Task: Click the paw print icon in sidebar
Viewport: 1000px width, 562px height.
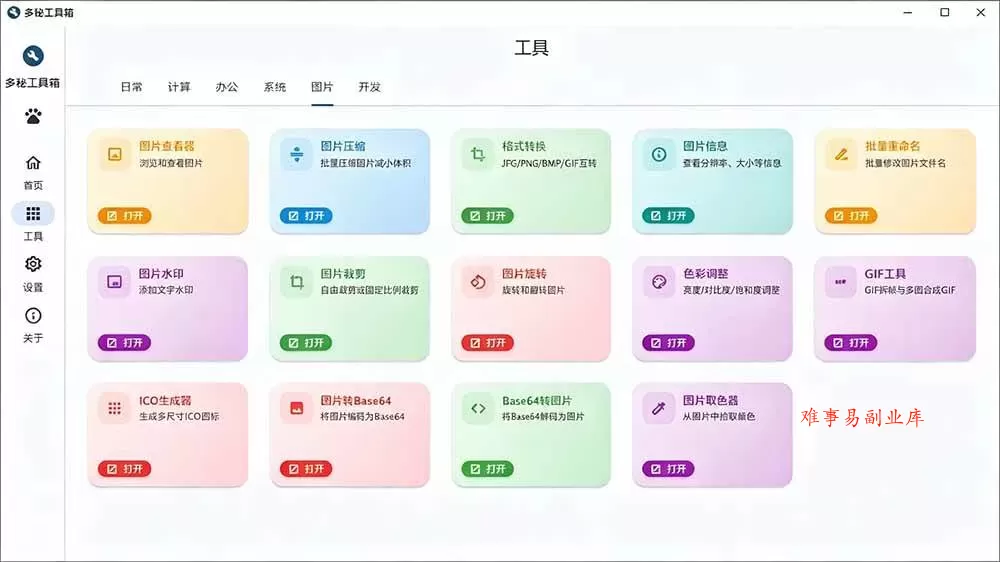Action: [33, 116]
